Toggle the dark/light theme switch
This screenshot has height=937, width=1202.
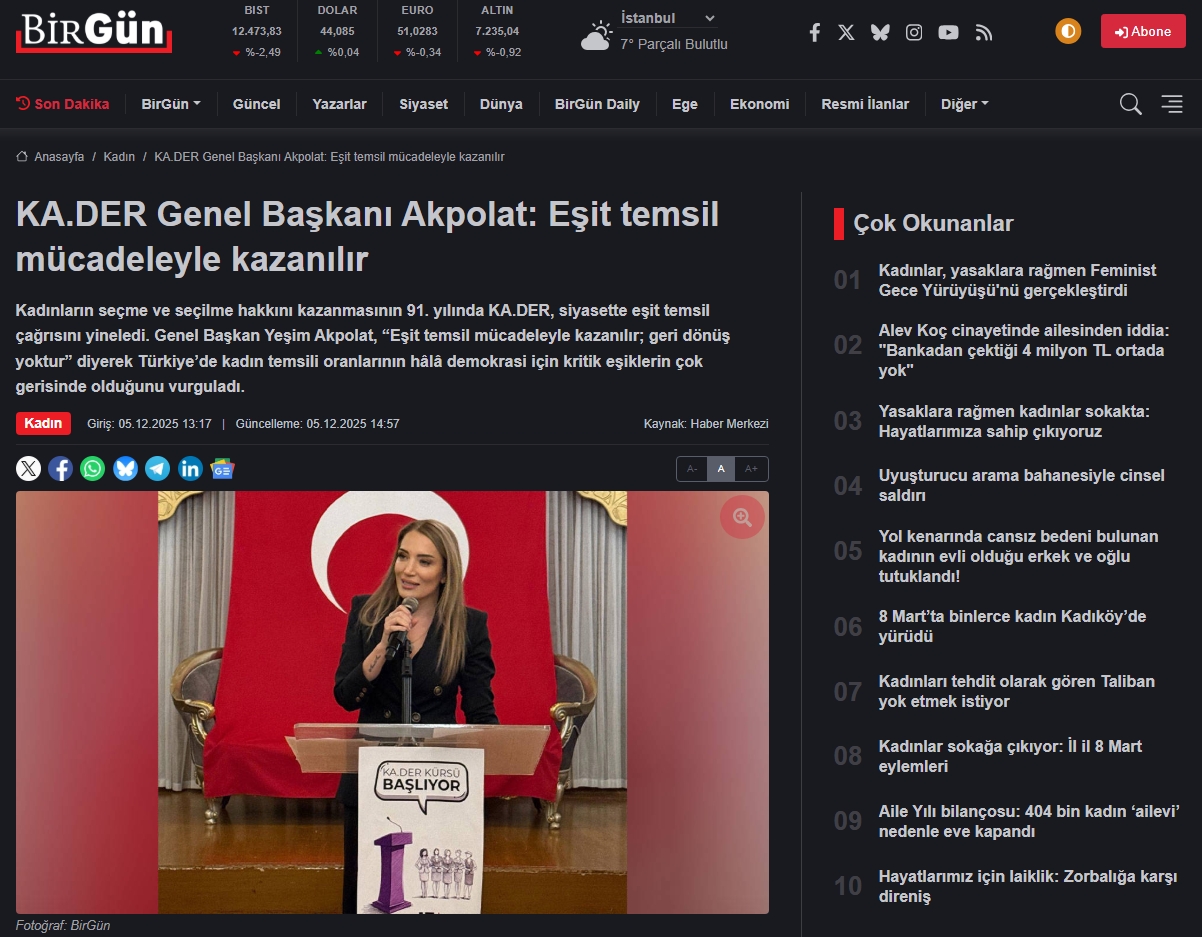click(x=1068, y=31)
